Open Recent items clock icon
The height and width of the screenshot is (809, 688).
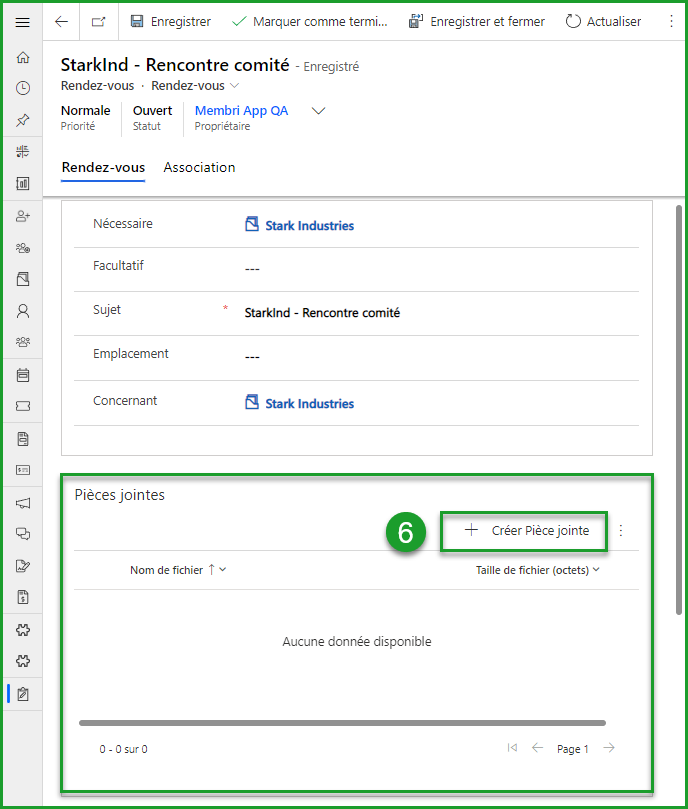coord(22,88)
